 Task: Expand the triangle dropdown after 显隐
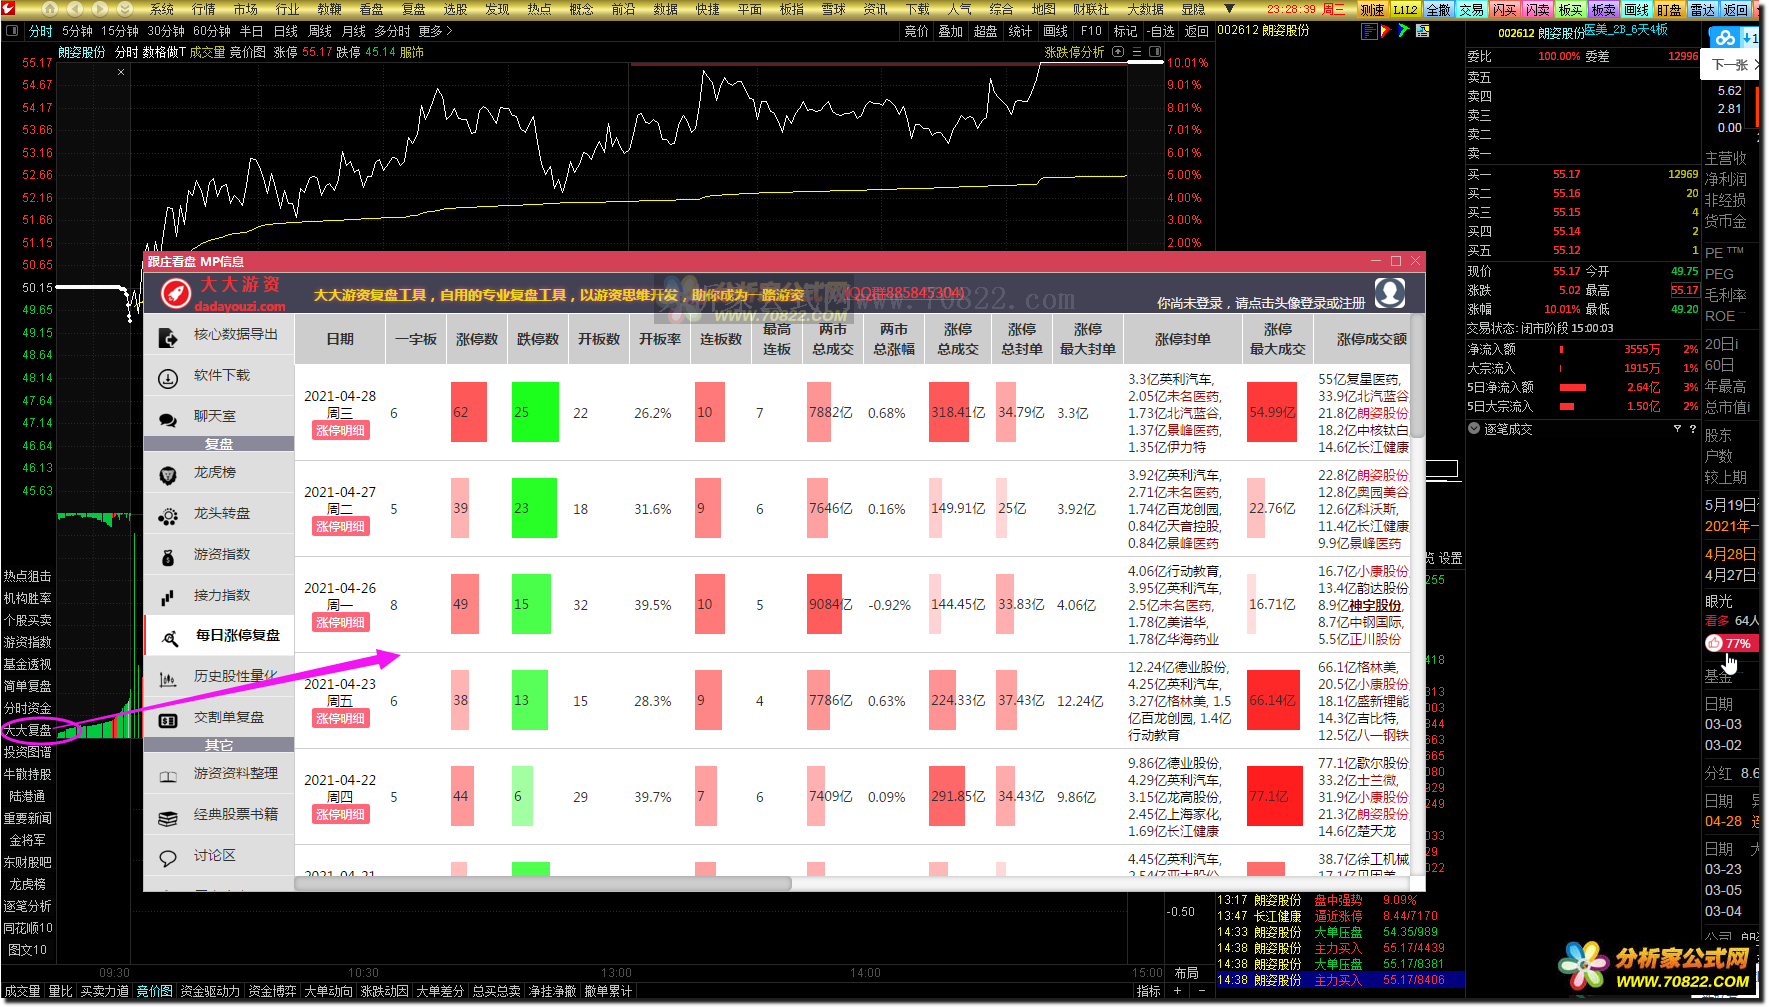[x=1230, y=9]
